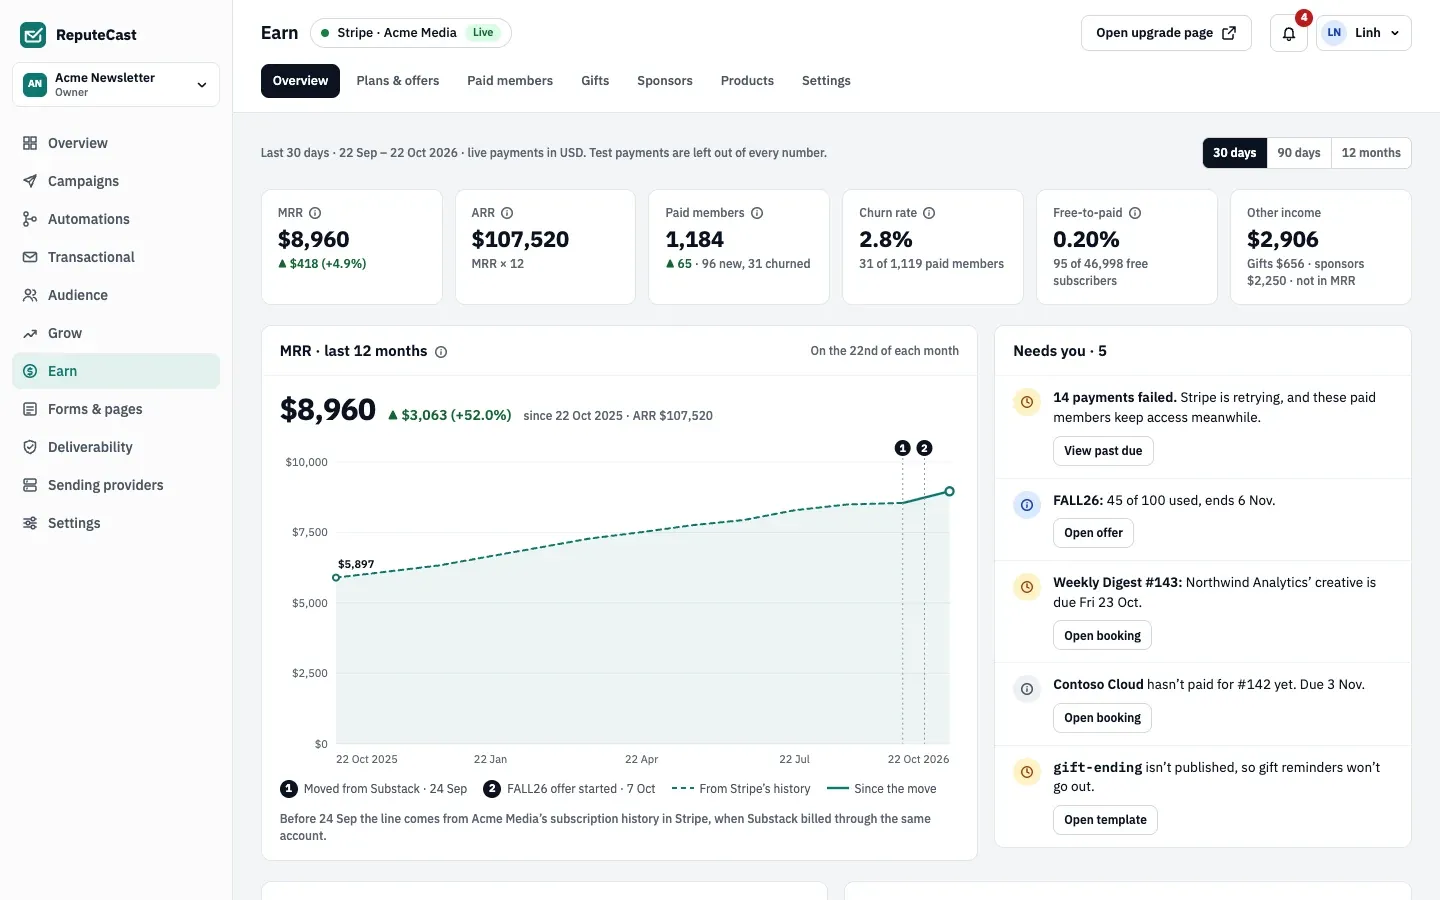
Task: Click chart marker 2 above the line
Action: (x=924, y=448)
